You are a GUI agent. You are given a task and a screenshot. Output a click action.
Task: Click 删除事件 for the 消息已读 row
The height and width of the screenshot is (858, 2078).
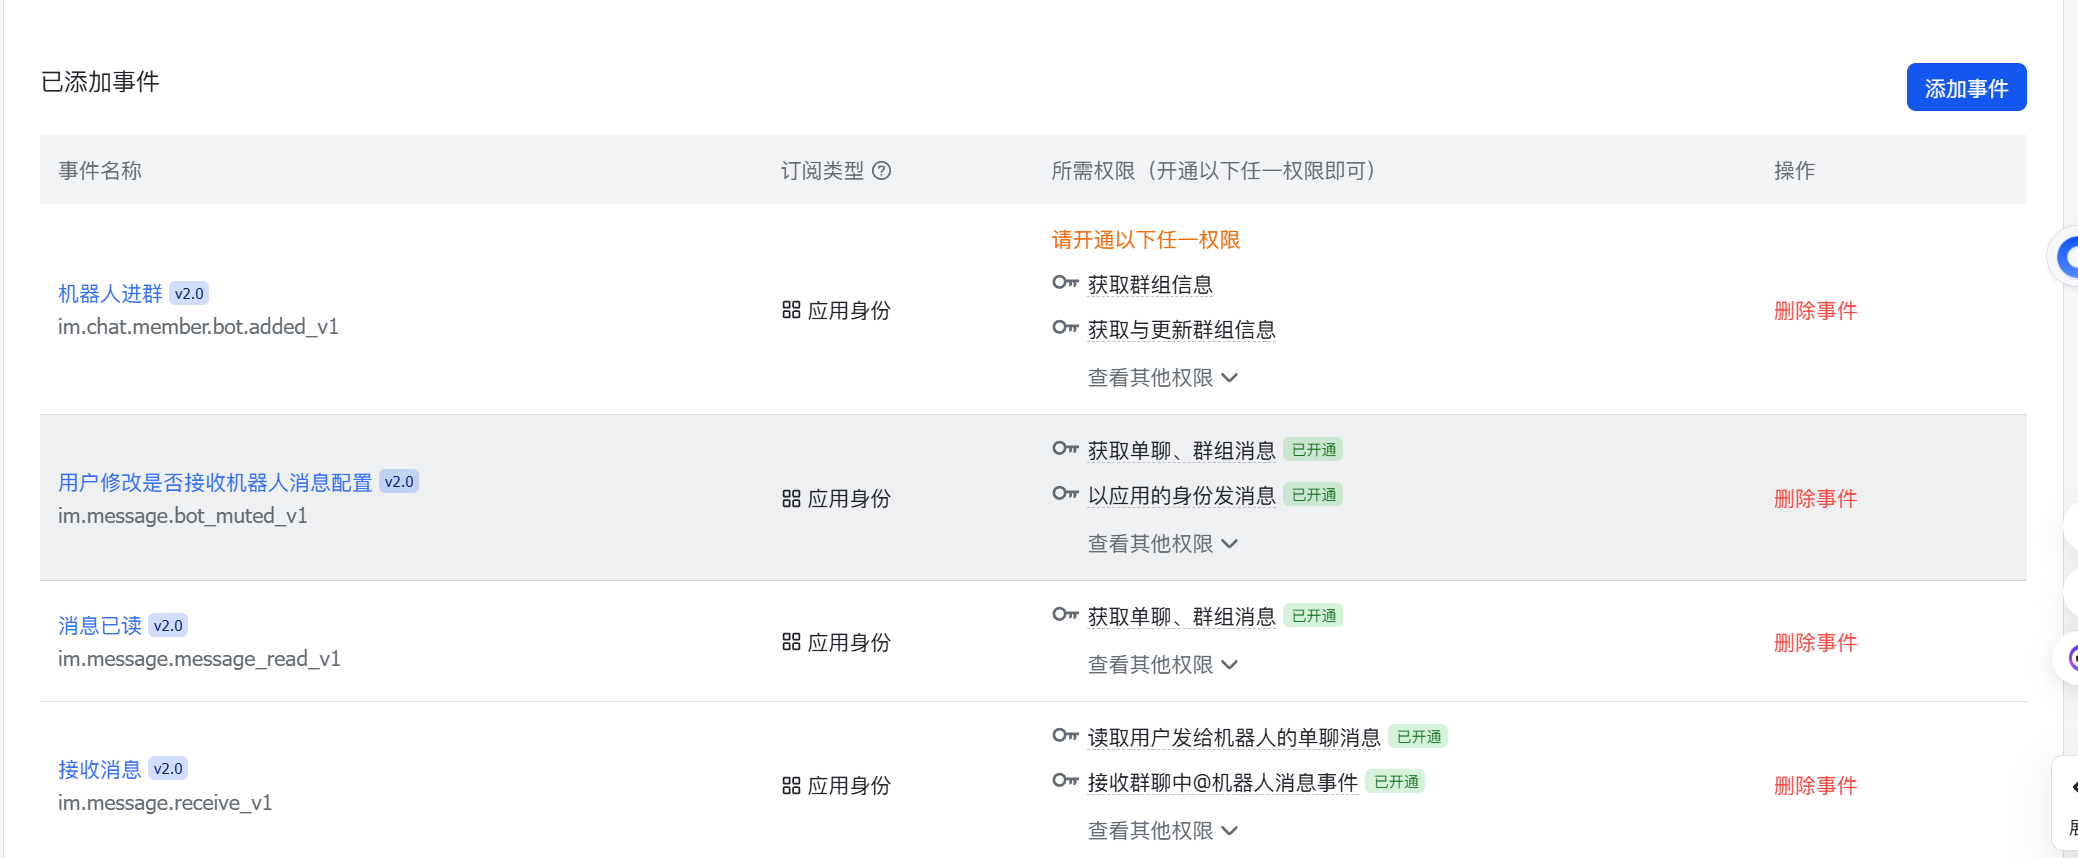click(x=1814, y=643)
